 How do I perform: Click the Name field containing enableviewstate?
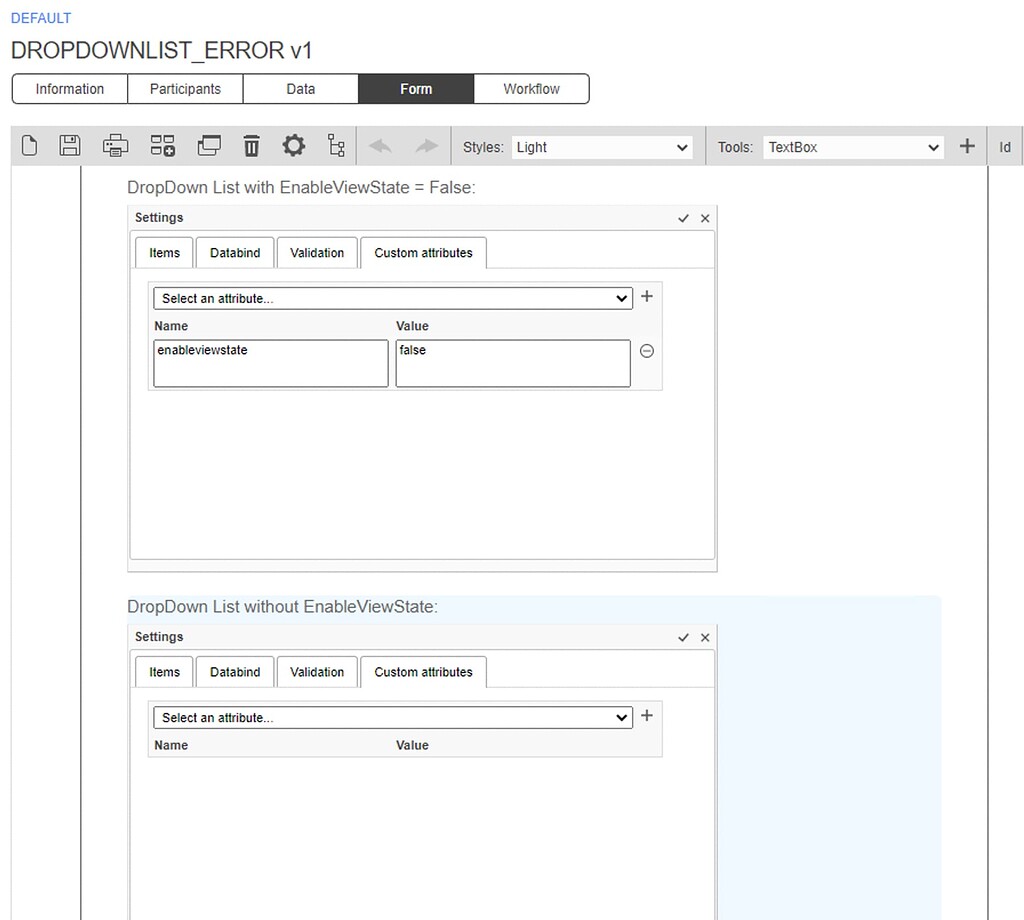click(270, 362)
